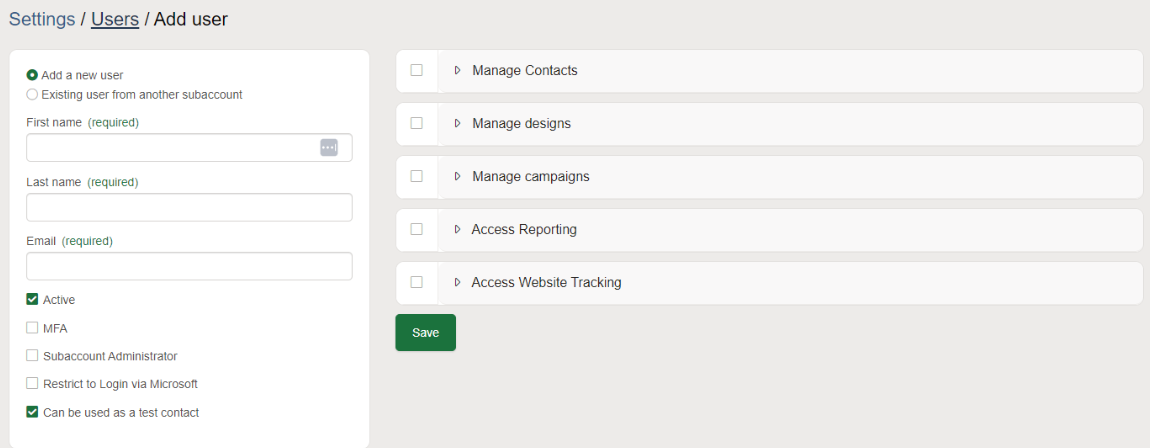
Task: Enable the Manage designs permission checkbox
Action: pyautogui.click(x=416, y=124)
